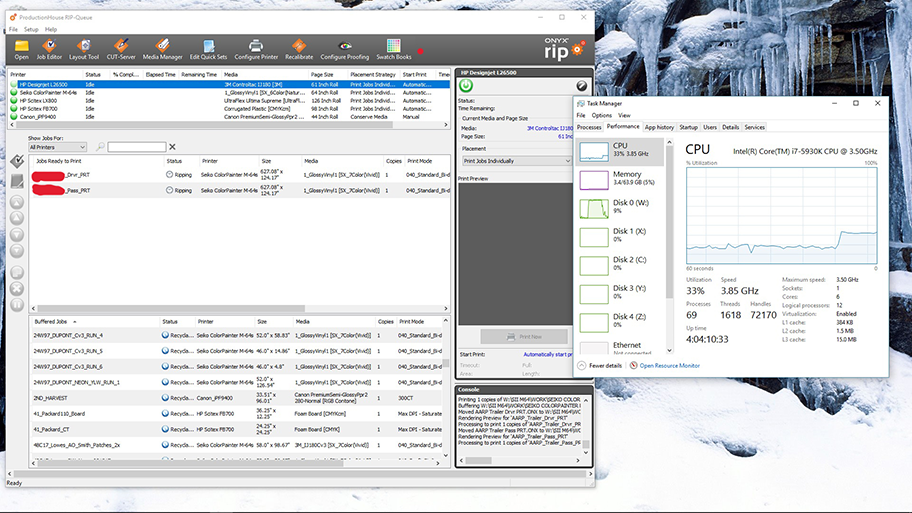Select HP Scitex LX800 printer row
The height and width of the screenshot is (513, 912).
(230, 101)
